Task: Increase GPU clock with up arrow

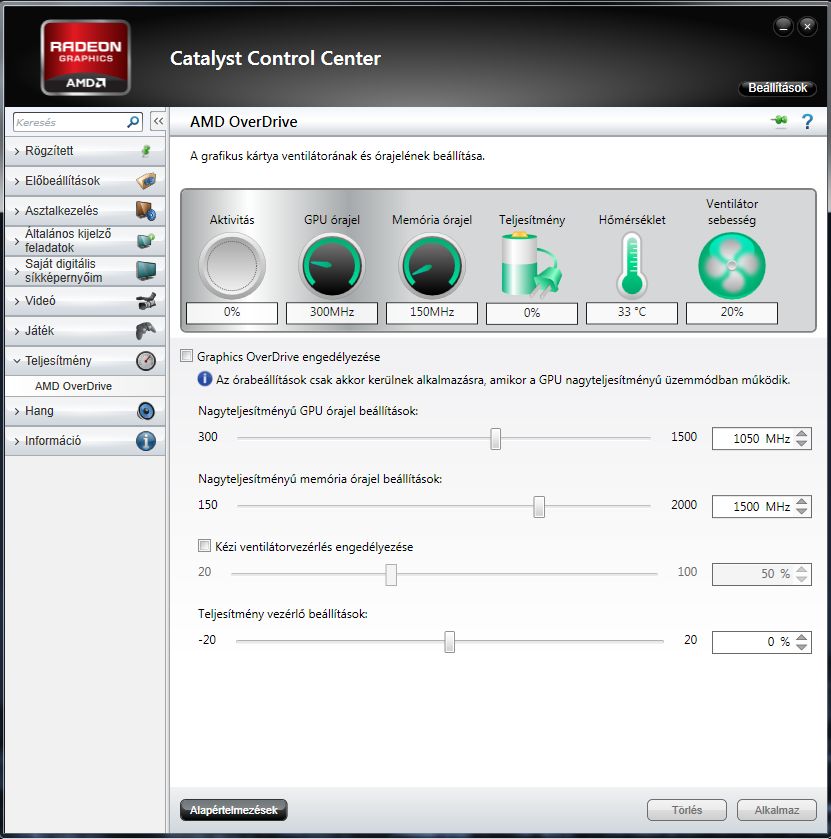Action: (802, 433)
